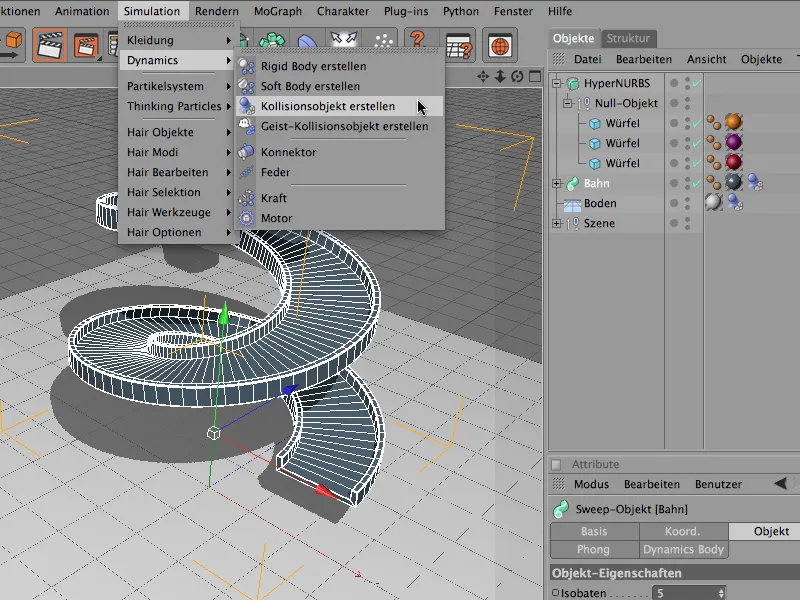
Task: Click the viewport zoom camera arrows icon
Action: coord(500,77)
